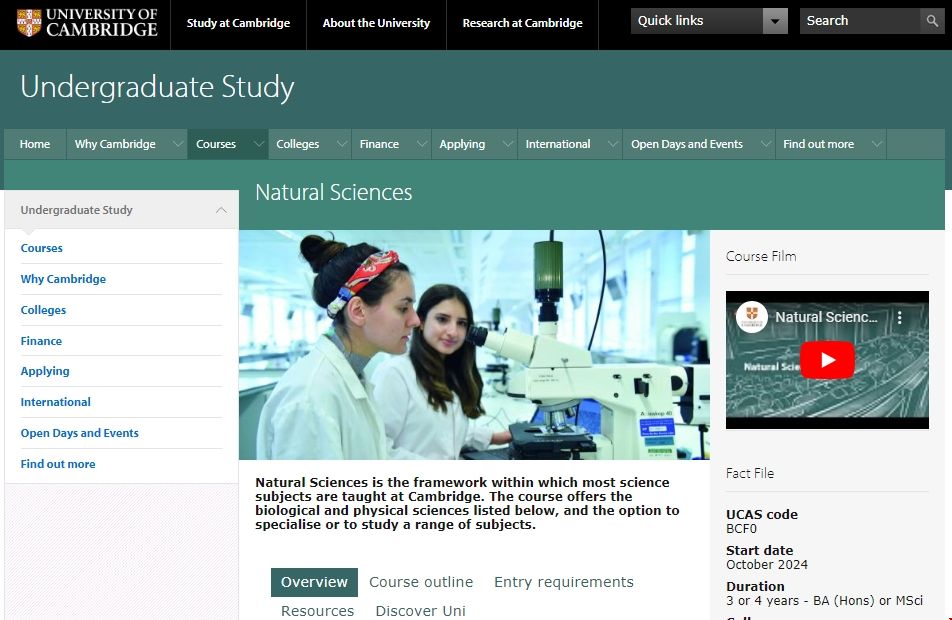
Task: Open Research at Cambridge menu
Action: pyautogui.click(x=522, y=23)
